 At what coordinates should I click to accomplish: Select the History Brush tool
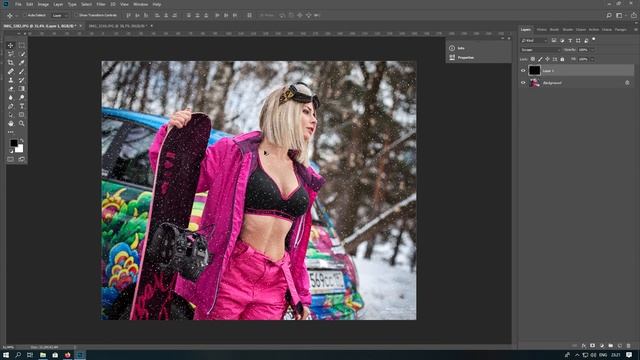coord(22,80)
